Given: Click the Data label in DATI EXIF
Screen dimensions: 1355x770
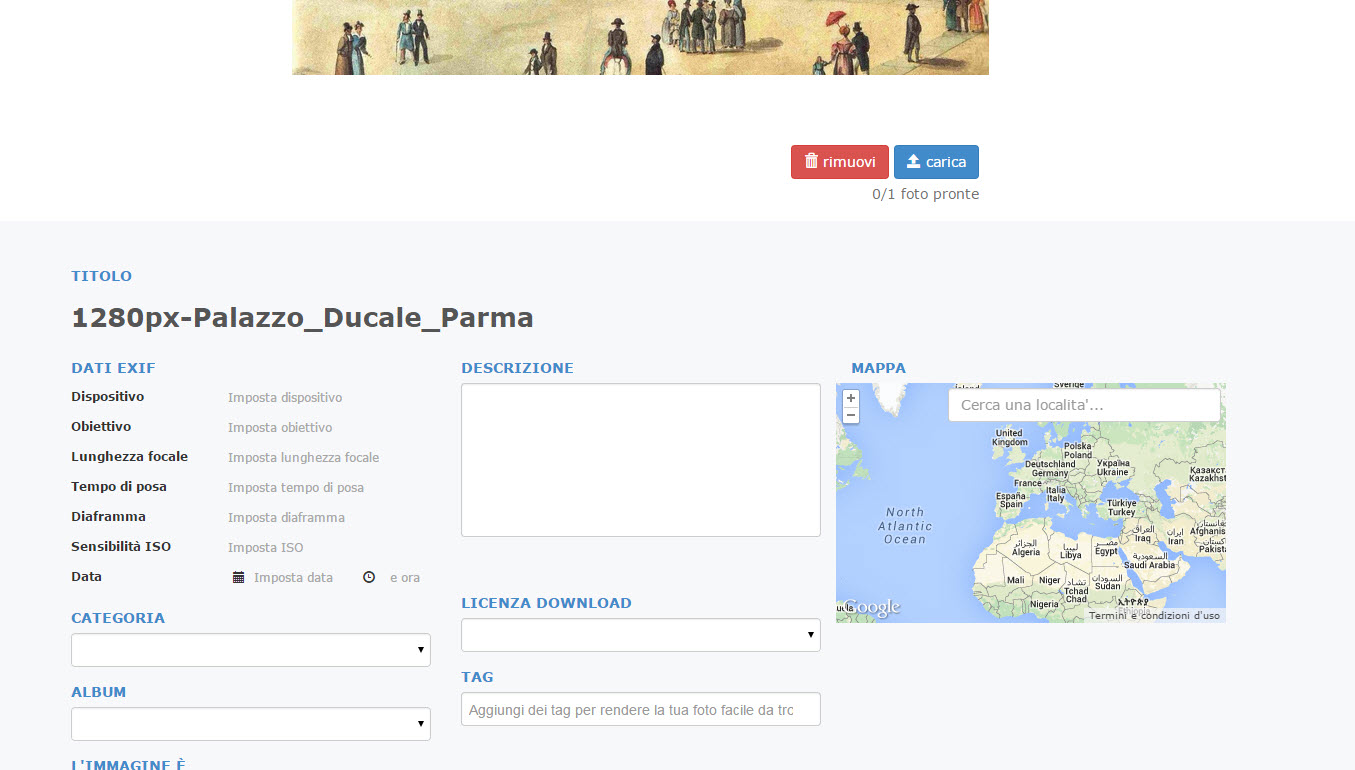Looking at the screenshot, I should 86,577.
